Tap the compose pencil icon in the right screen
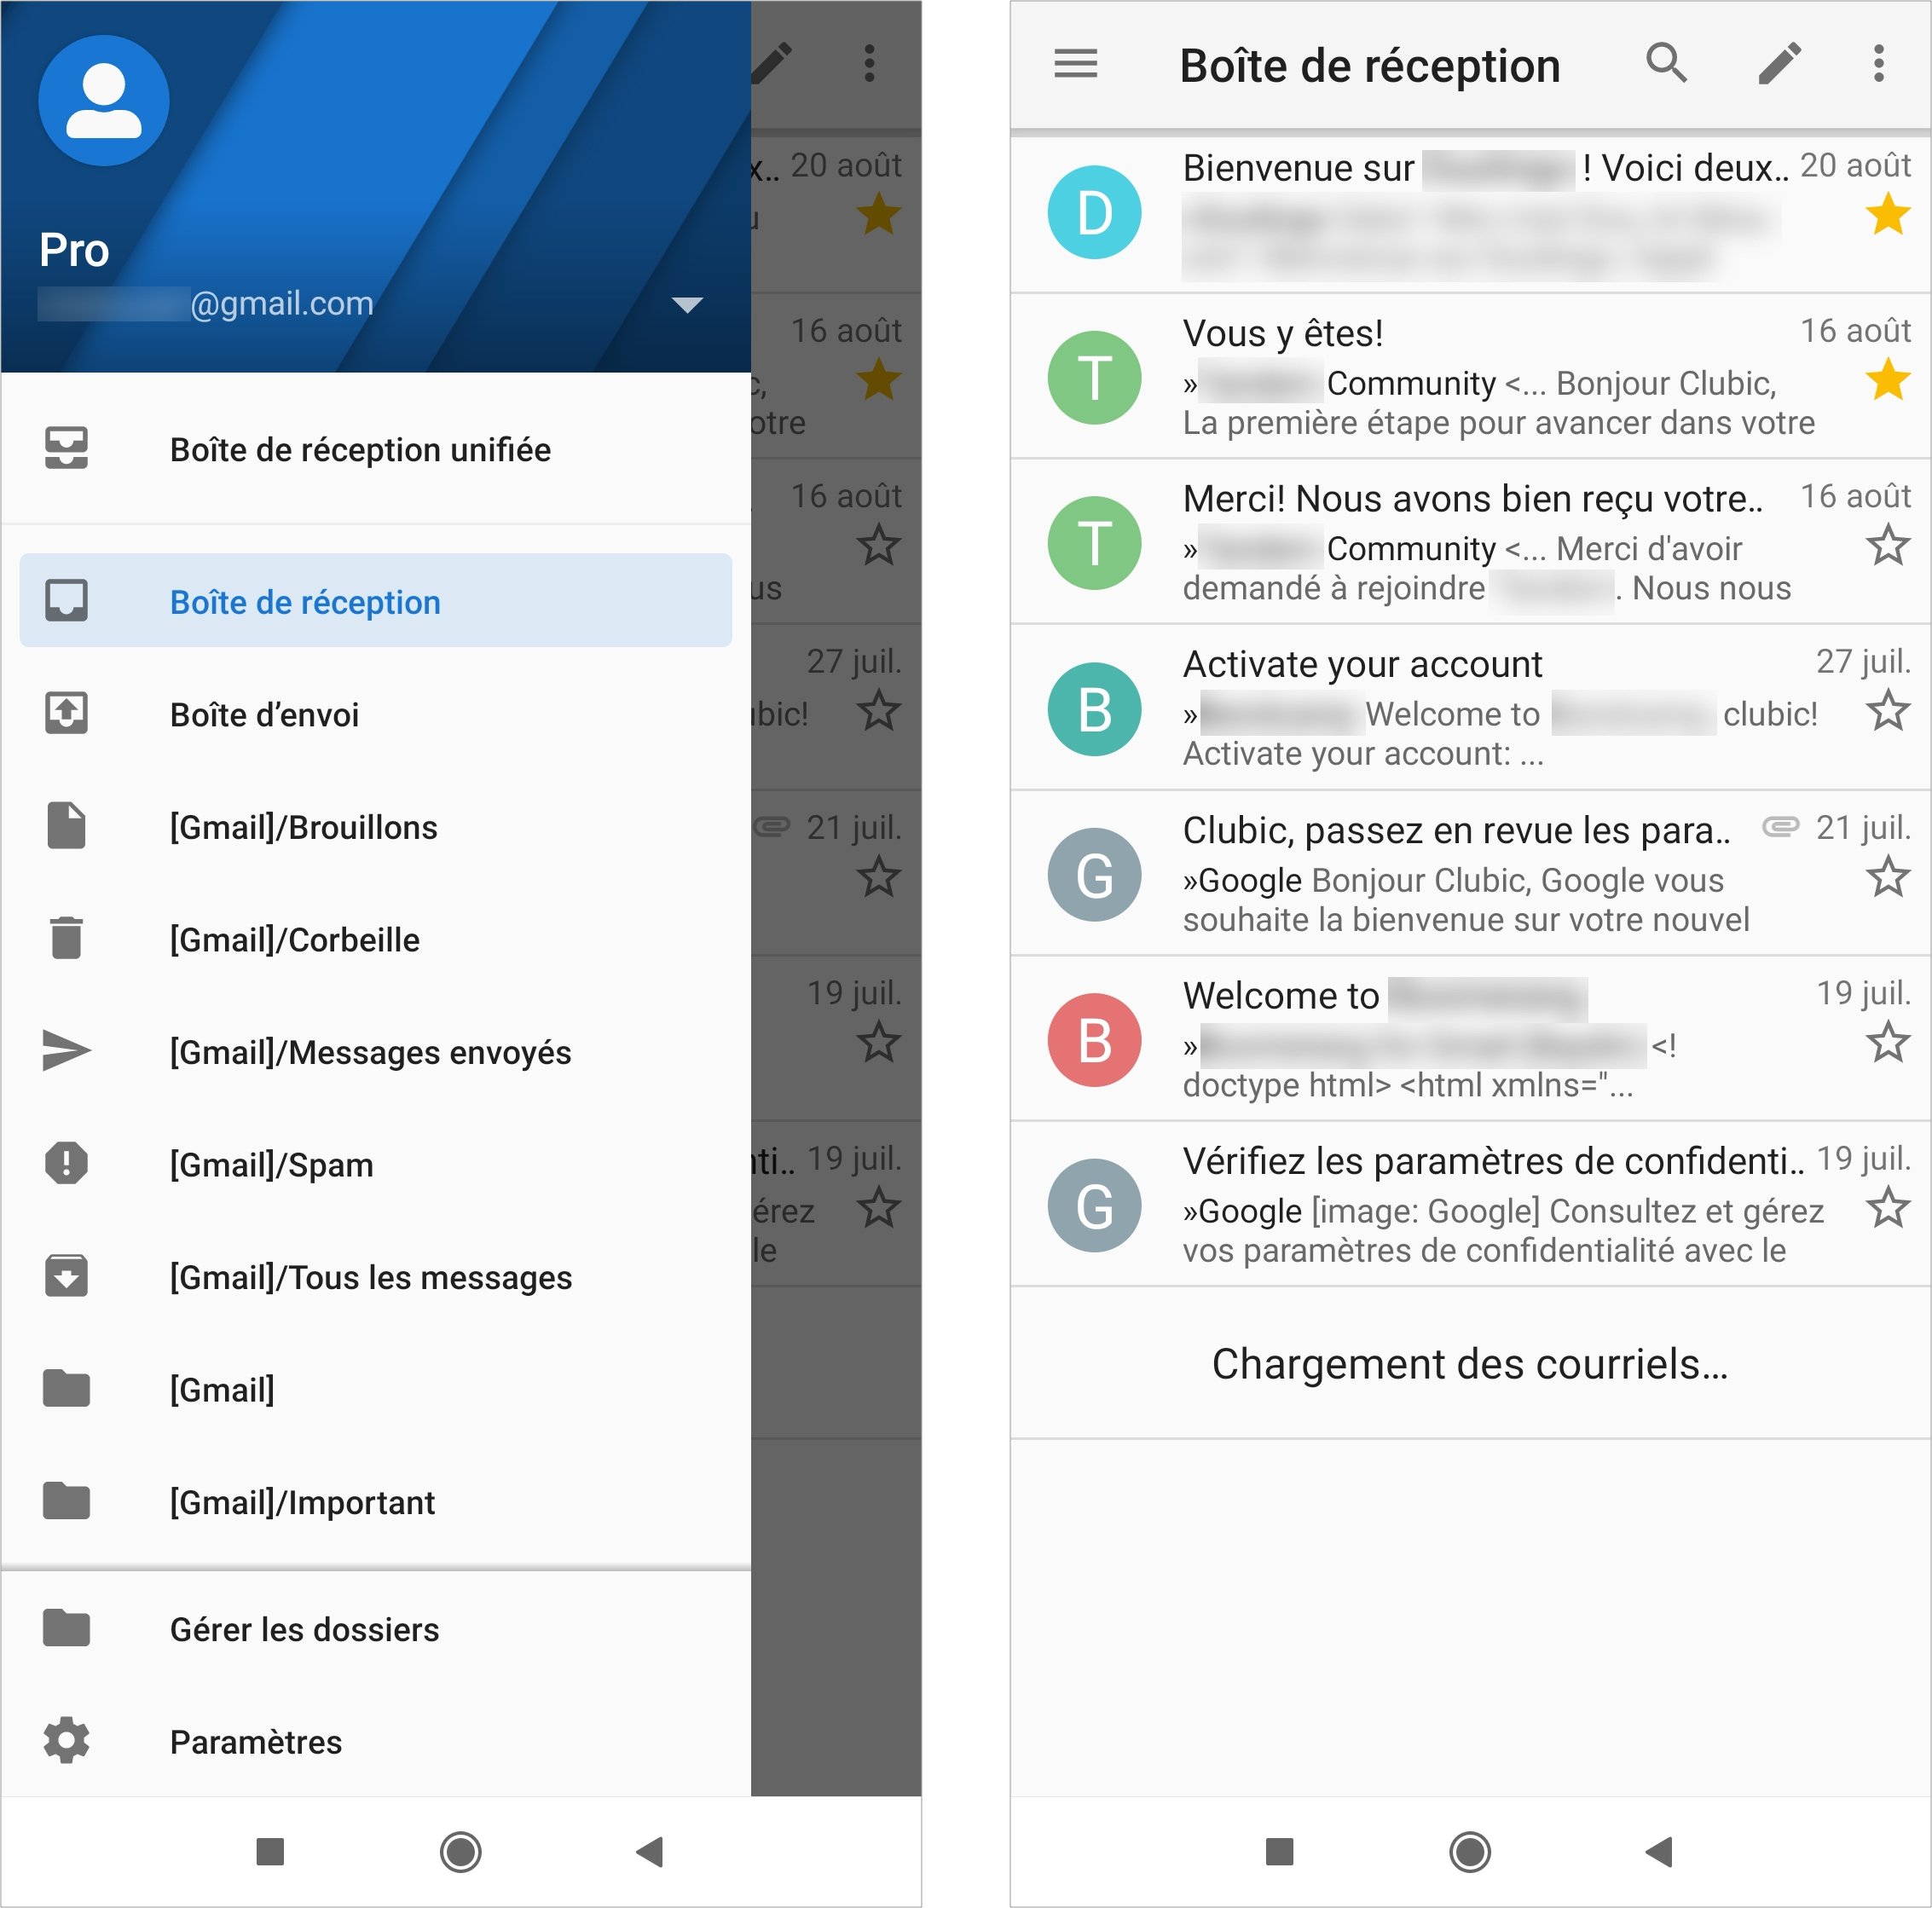Viewport: 1932px width, 1908px height. (x=1780, y=63)
